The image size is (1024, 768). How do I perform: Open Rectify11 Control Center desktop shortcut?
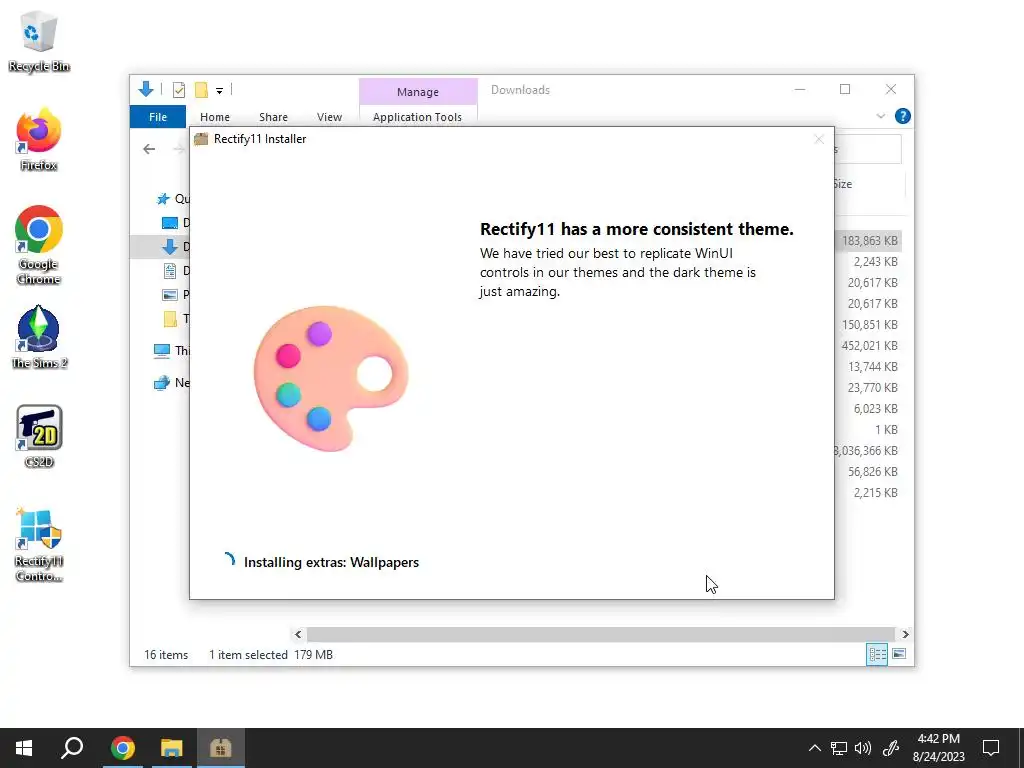click(39, 544)
